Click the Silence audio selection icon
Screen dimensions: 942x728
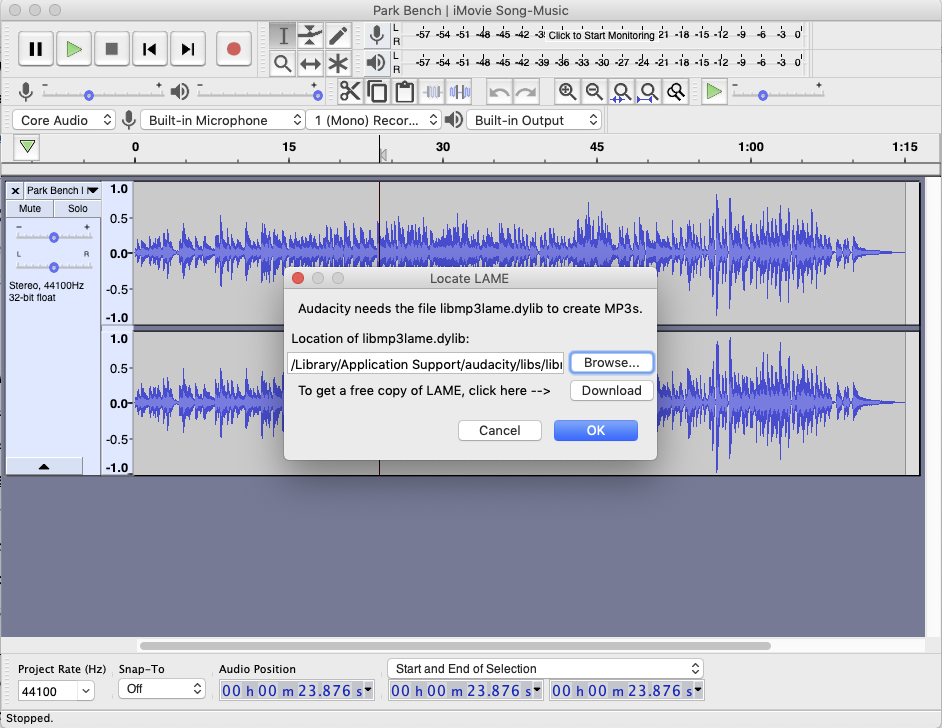[x=460, y=92]
